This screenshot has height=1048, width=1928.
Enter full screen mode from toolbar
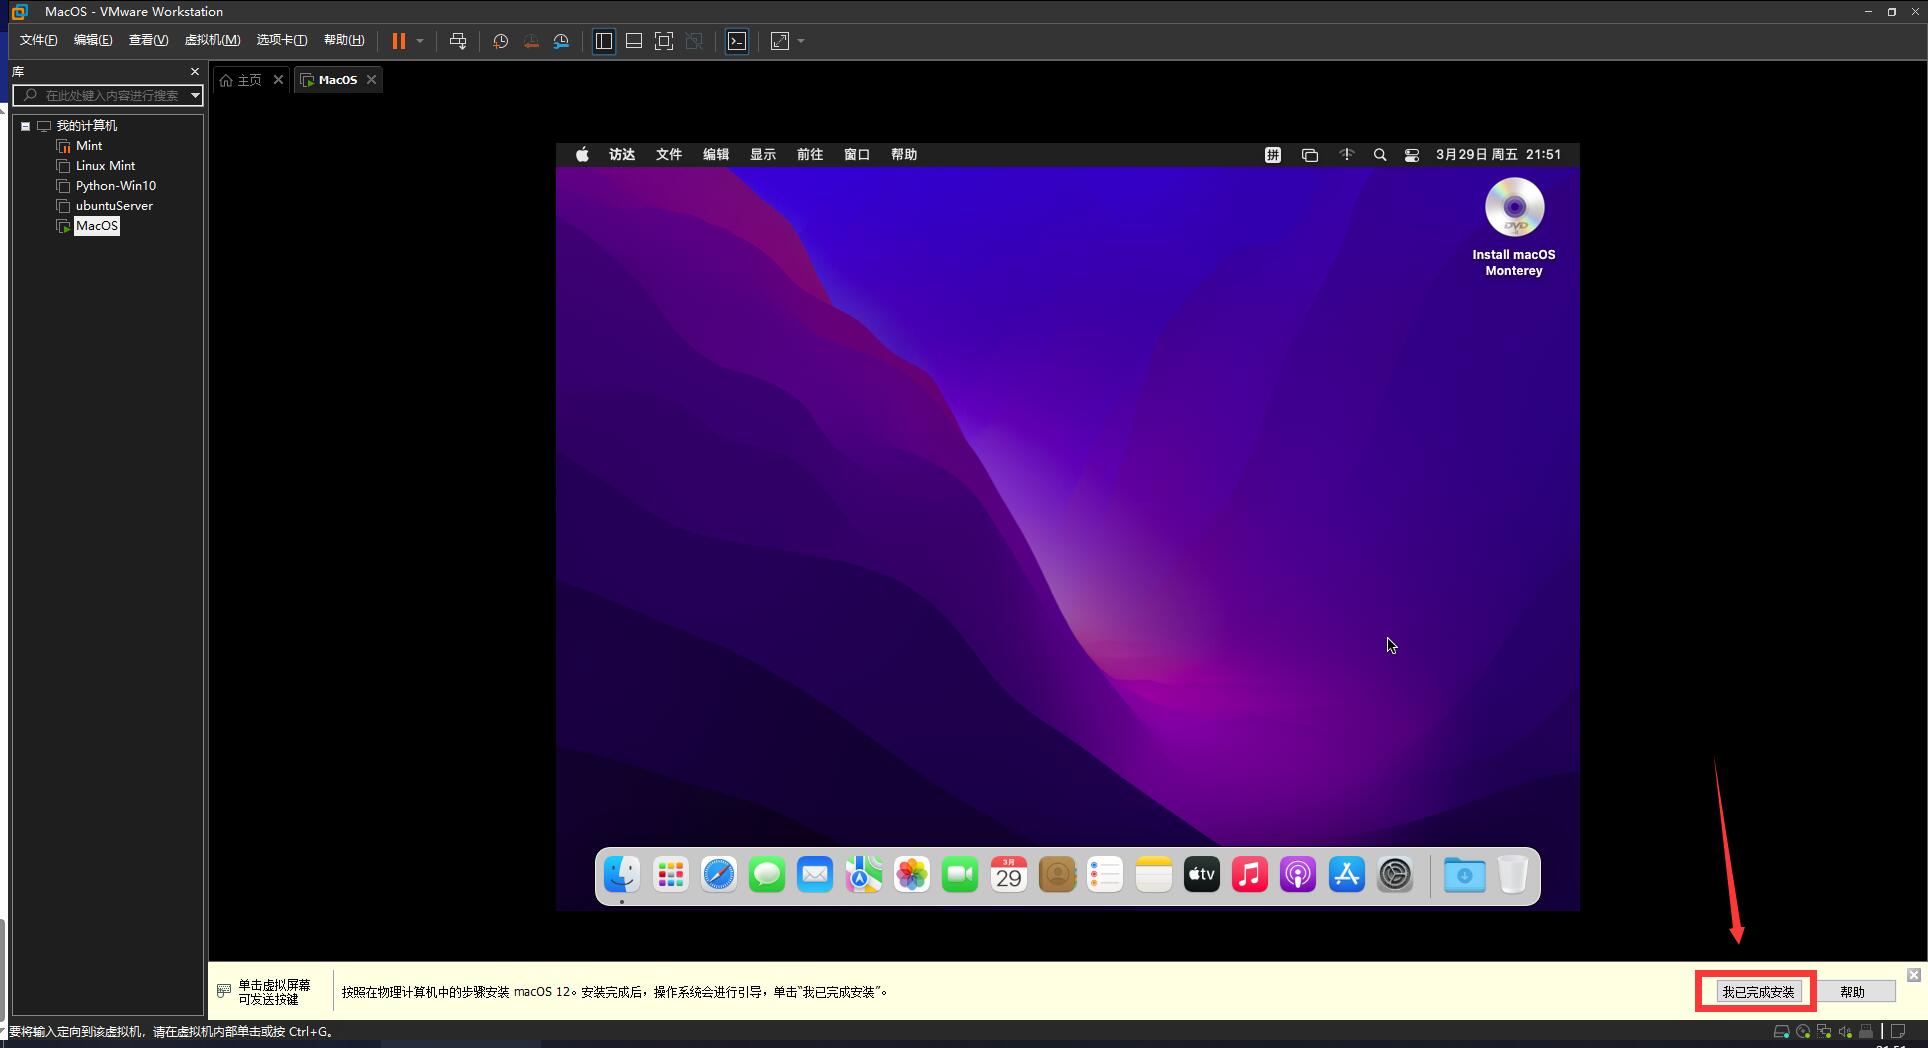[x=663, y=41]
